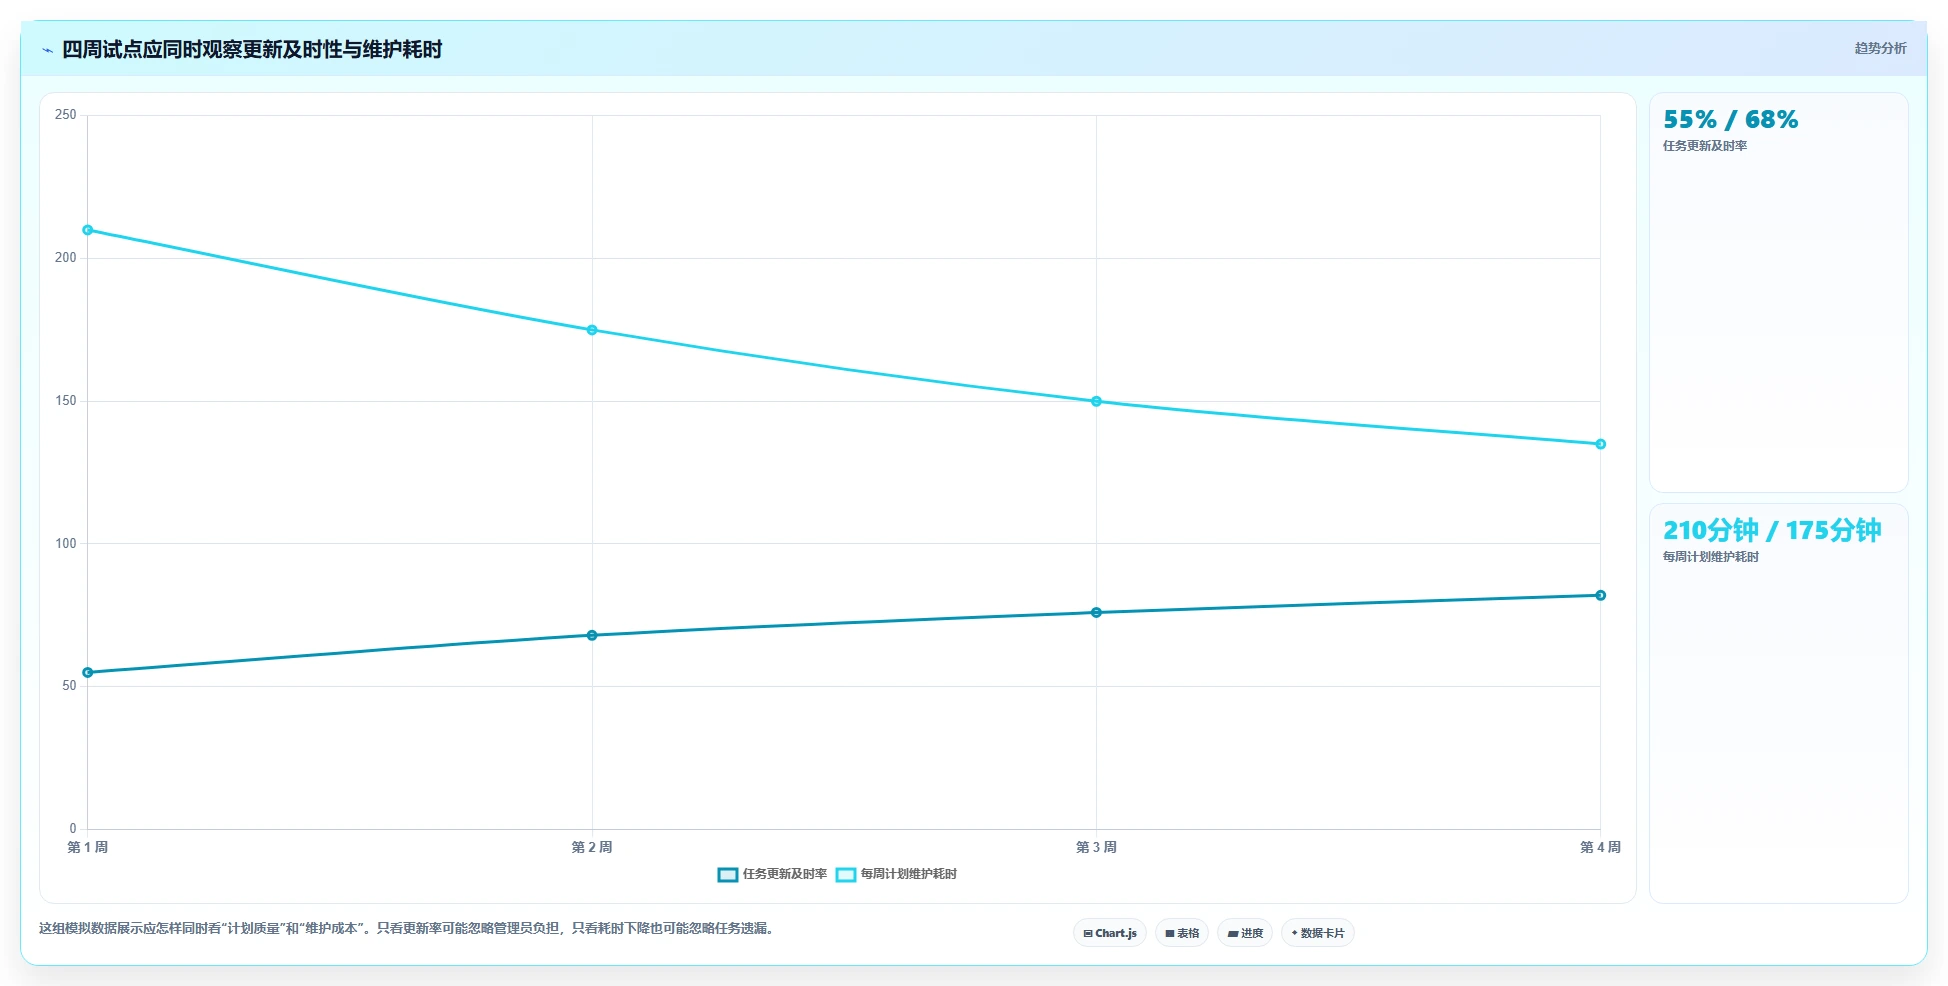Click the 第 4 周 update rate data point
Image resolution: width=1948 pixels, height=986 pixels.
point(1600,595)
